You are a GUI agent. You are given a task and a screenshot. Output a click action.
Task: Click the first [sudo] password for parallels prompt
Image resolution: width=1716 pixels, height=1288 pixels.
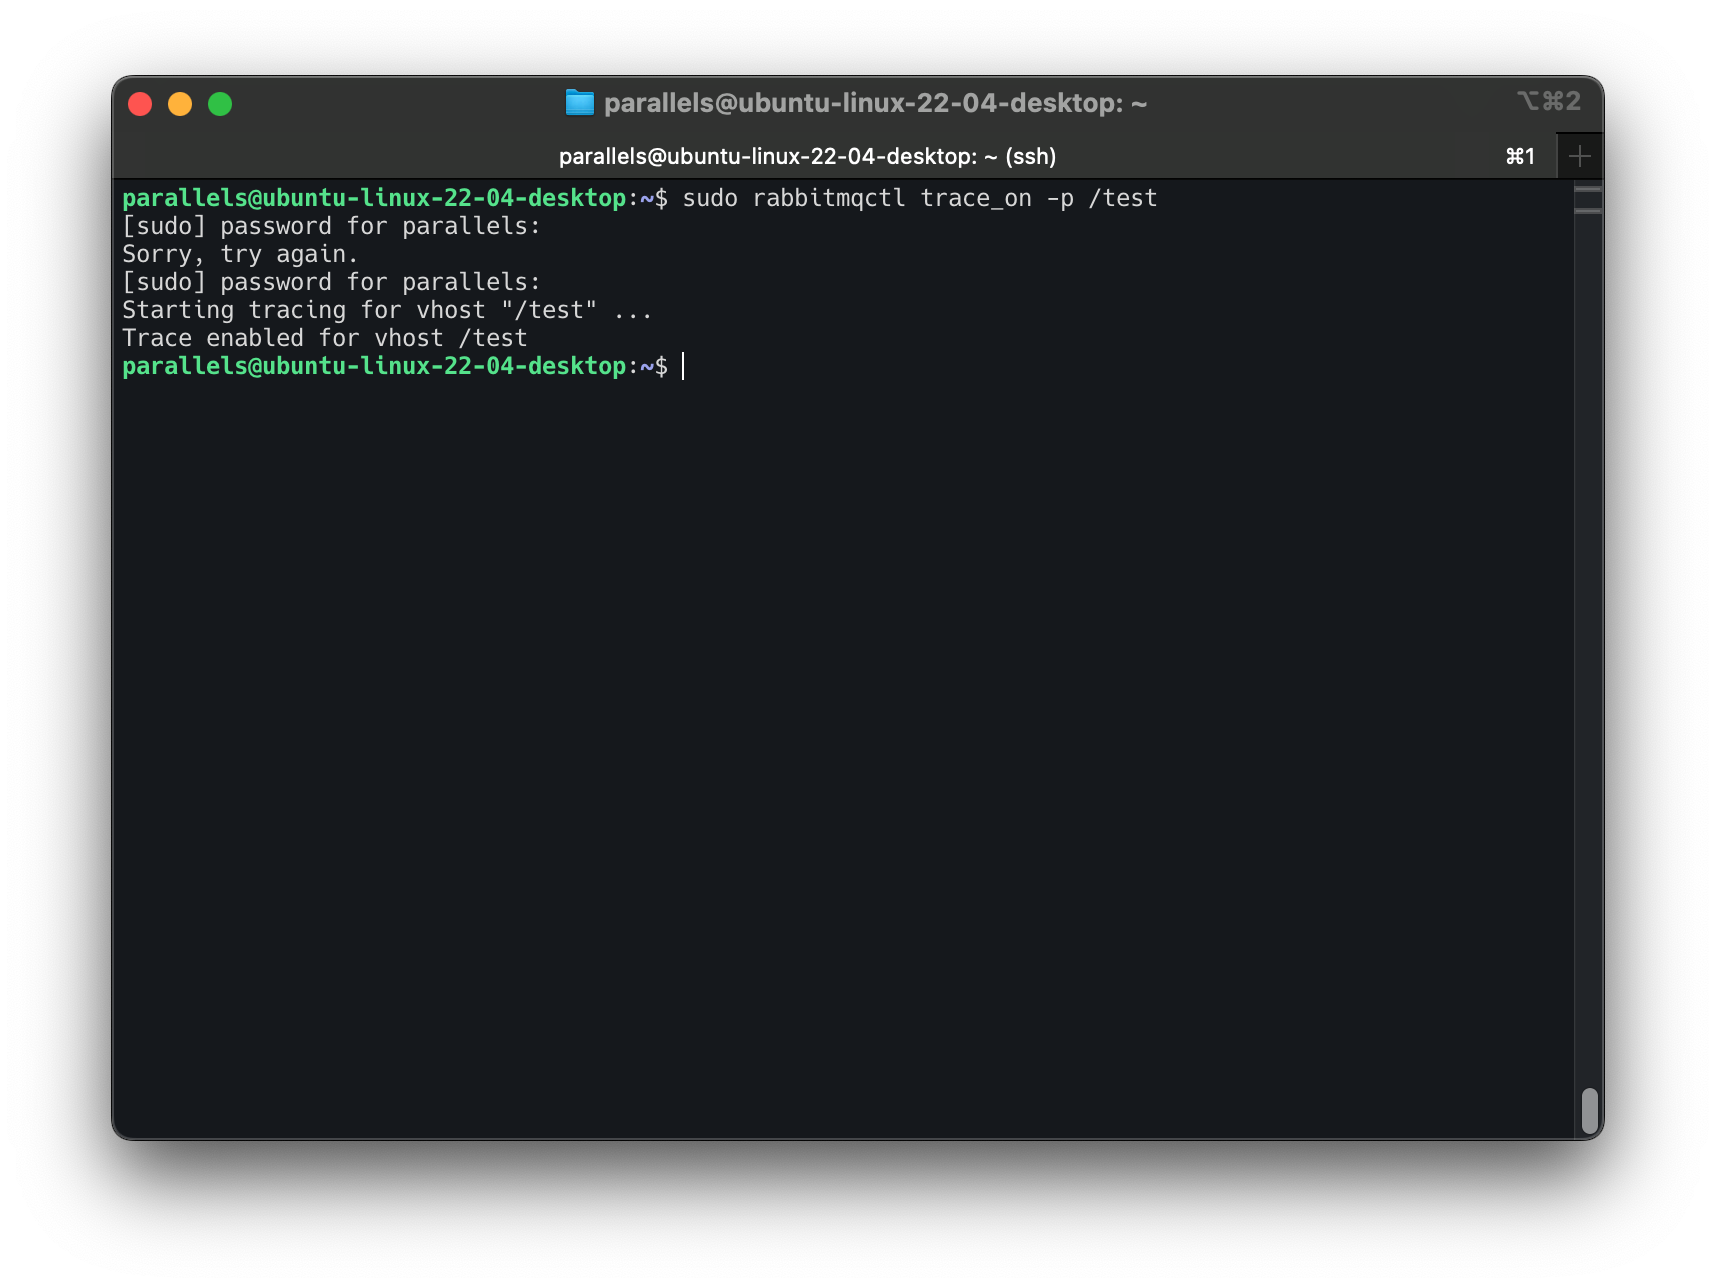331,226
